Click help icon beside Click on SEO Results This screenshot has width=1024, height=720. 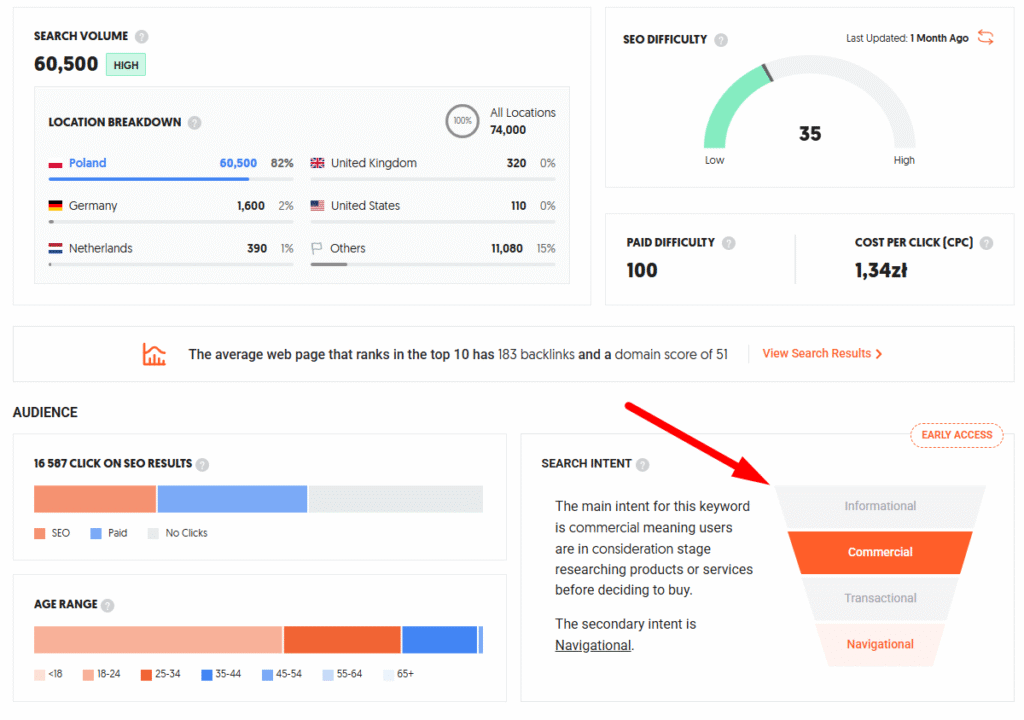click(x=202, y=464)
